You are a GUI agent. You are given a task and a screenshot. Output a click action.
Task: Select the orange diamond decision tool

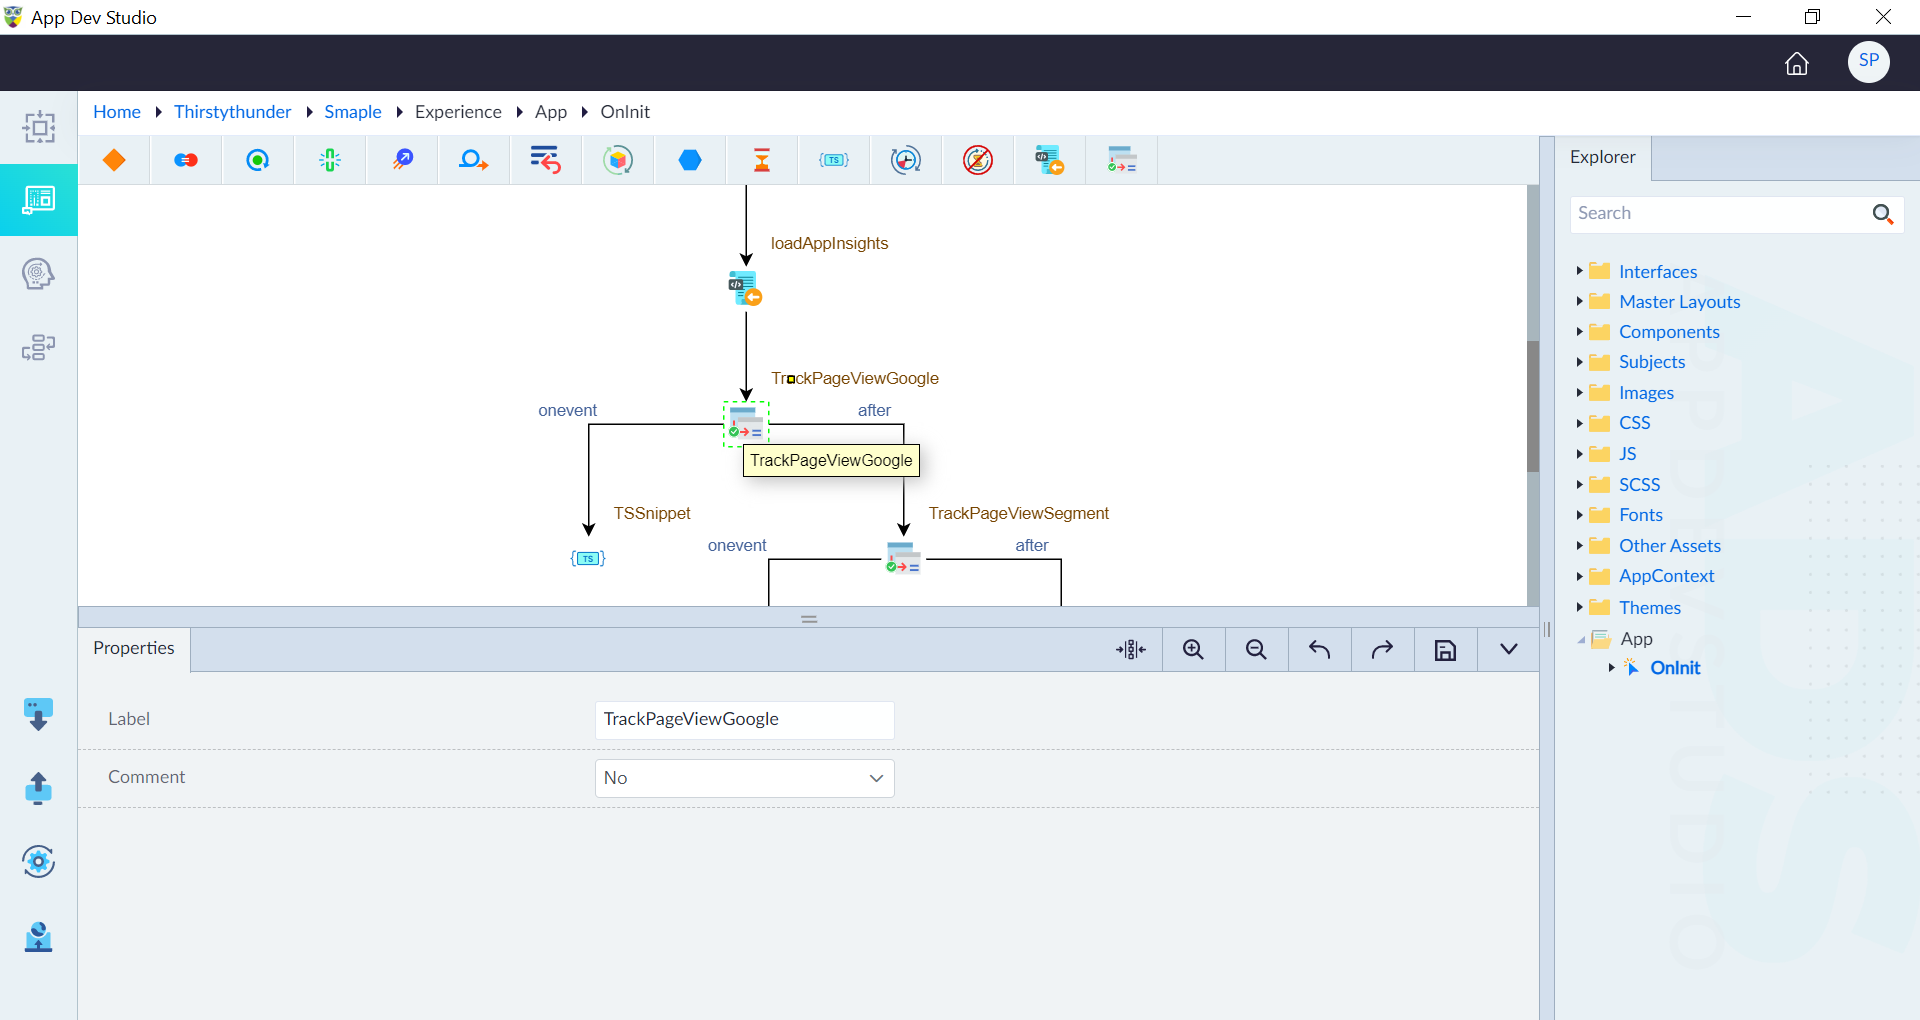tap(114, 160)
